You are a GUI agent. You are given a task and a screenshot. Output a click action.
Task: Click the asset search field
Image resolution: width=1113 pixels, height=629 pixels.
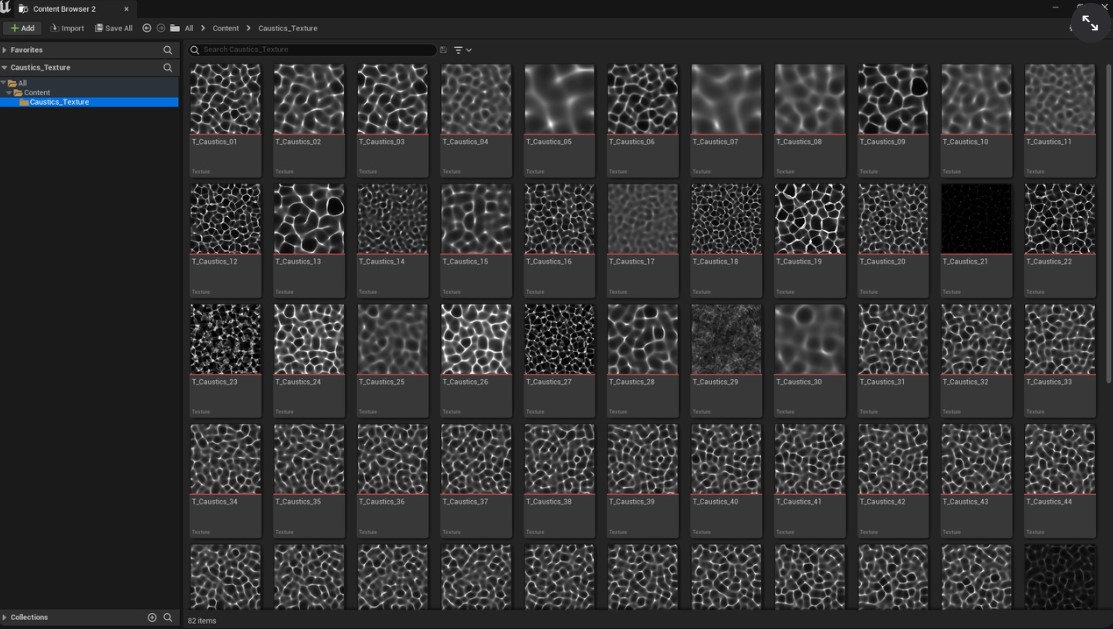312,50
